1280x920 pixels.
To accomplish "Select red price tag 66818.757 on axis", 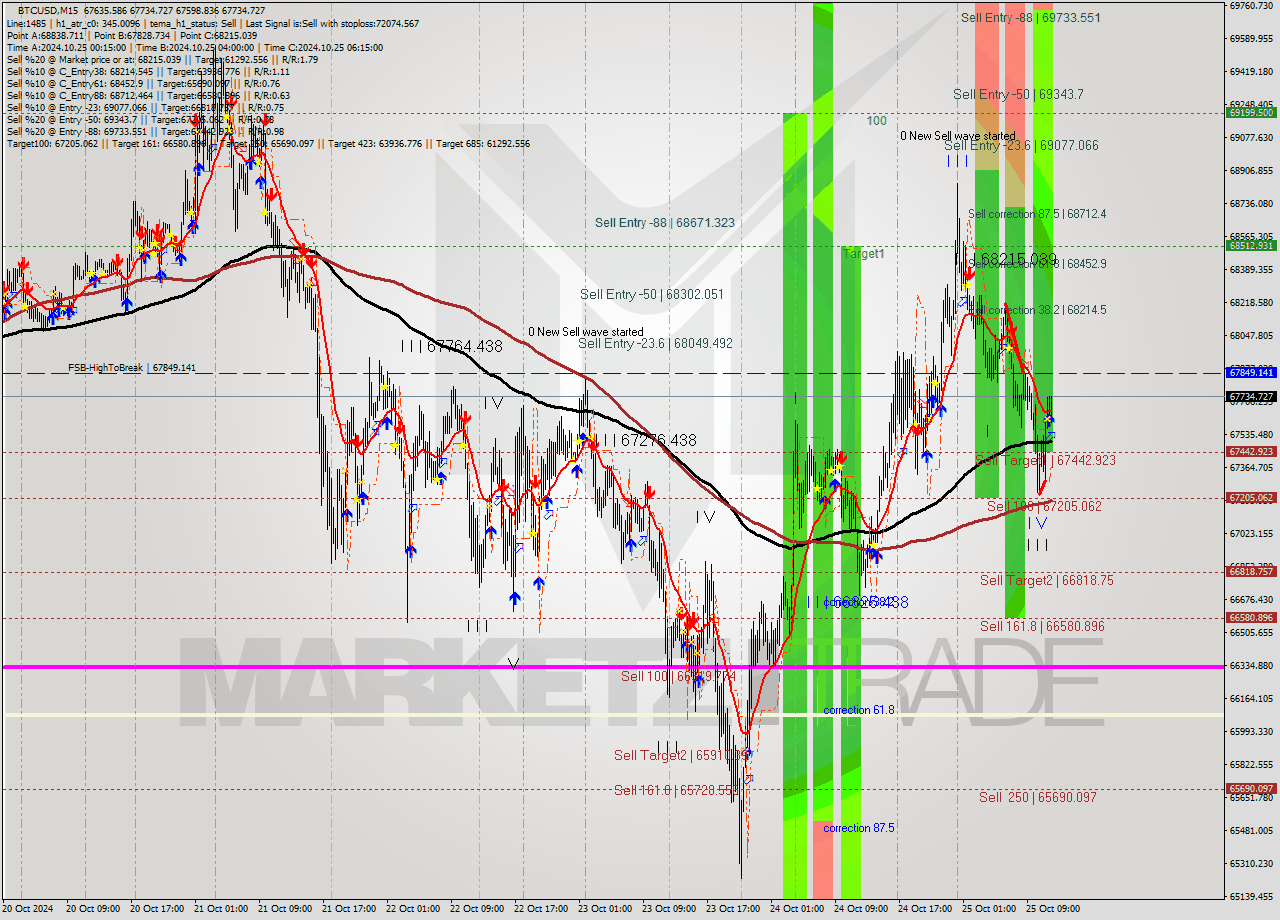I will (x=1250, y=572).
